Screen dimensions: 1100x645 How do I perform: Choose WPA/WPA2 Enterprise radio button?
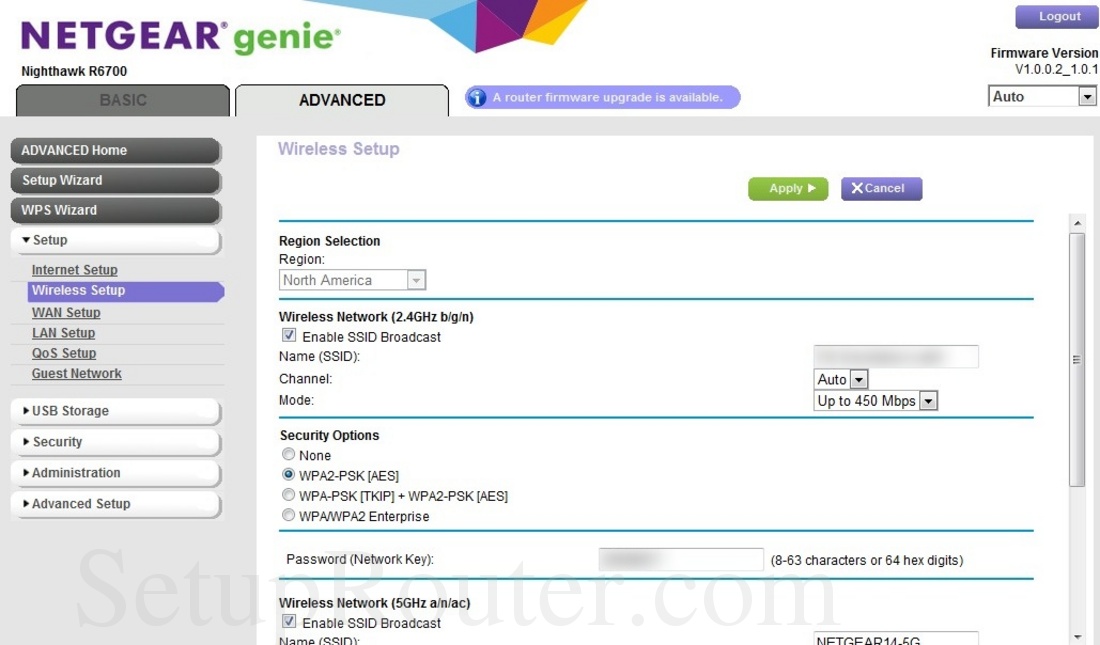[x=289, y=516]
